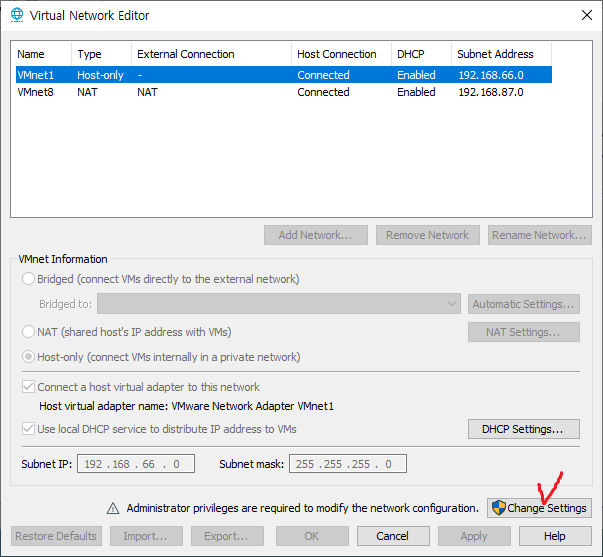This screenshot has width=603, height=557.
Task: Click the Import button
Action: [x=146, y=536]
